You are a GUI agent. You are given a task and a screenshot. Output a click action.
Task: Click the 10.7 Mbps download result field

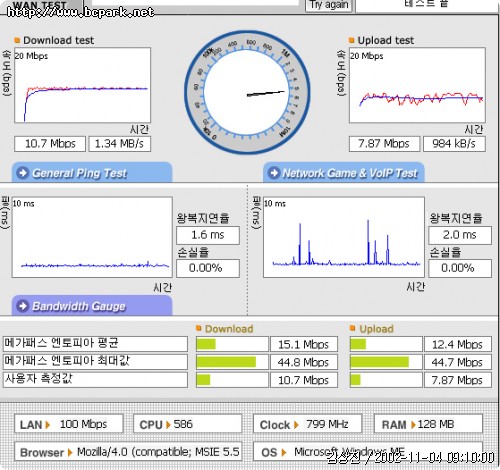pyautogui.click(x=50, y=144)
